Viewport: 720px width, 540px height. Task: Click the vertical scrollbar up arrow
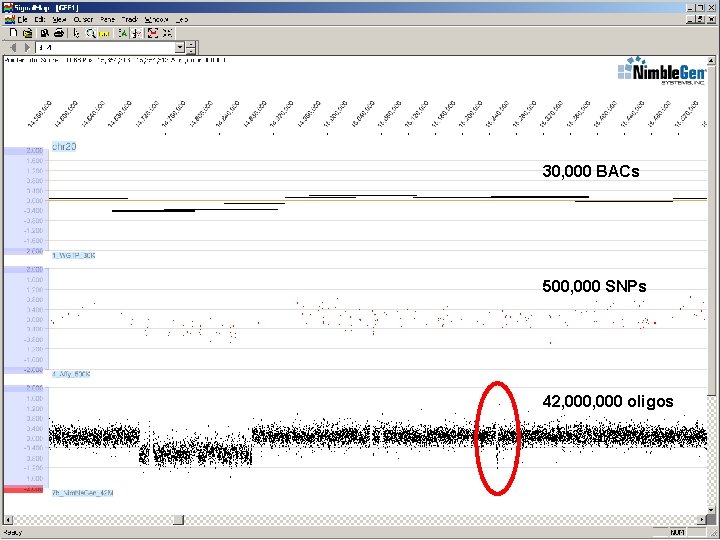click(711, 60)
